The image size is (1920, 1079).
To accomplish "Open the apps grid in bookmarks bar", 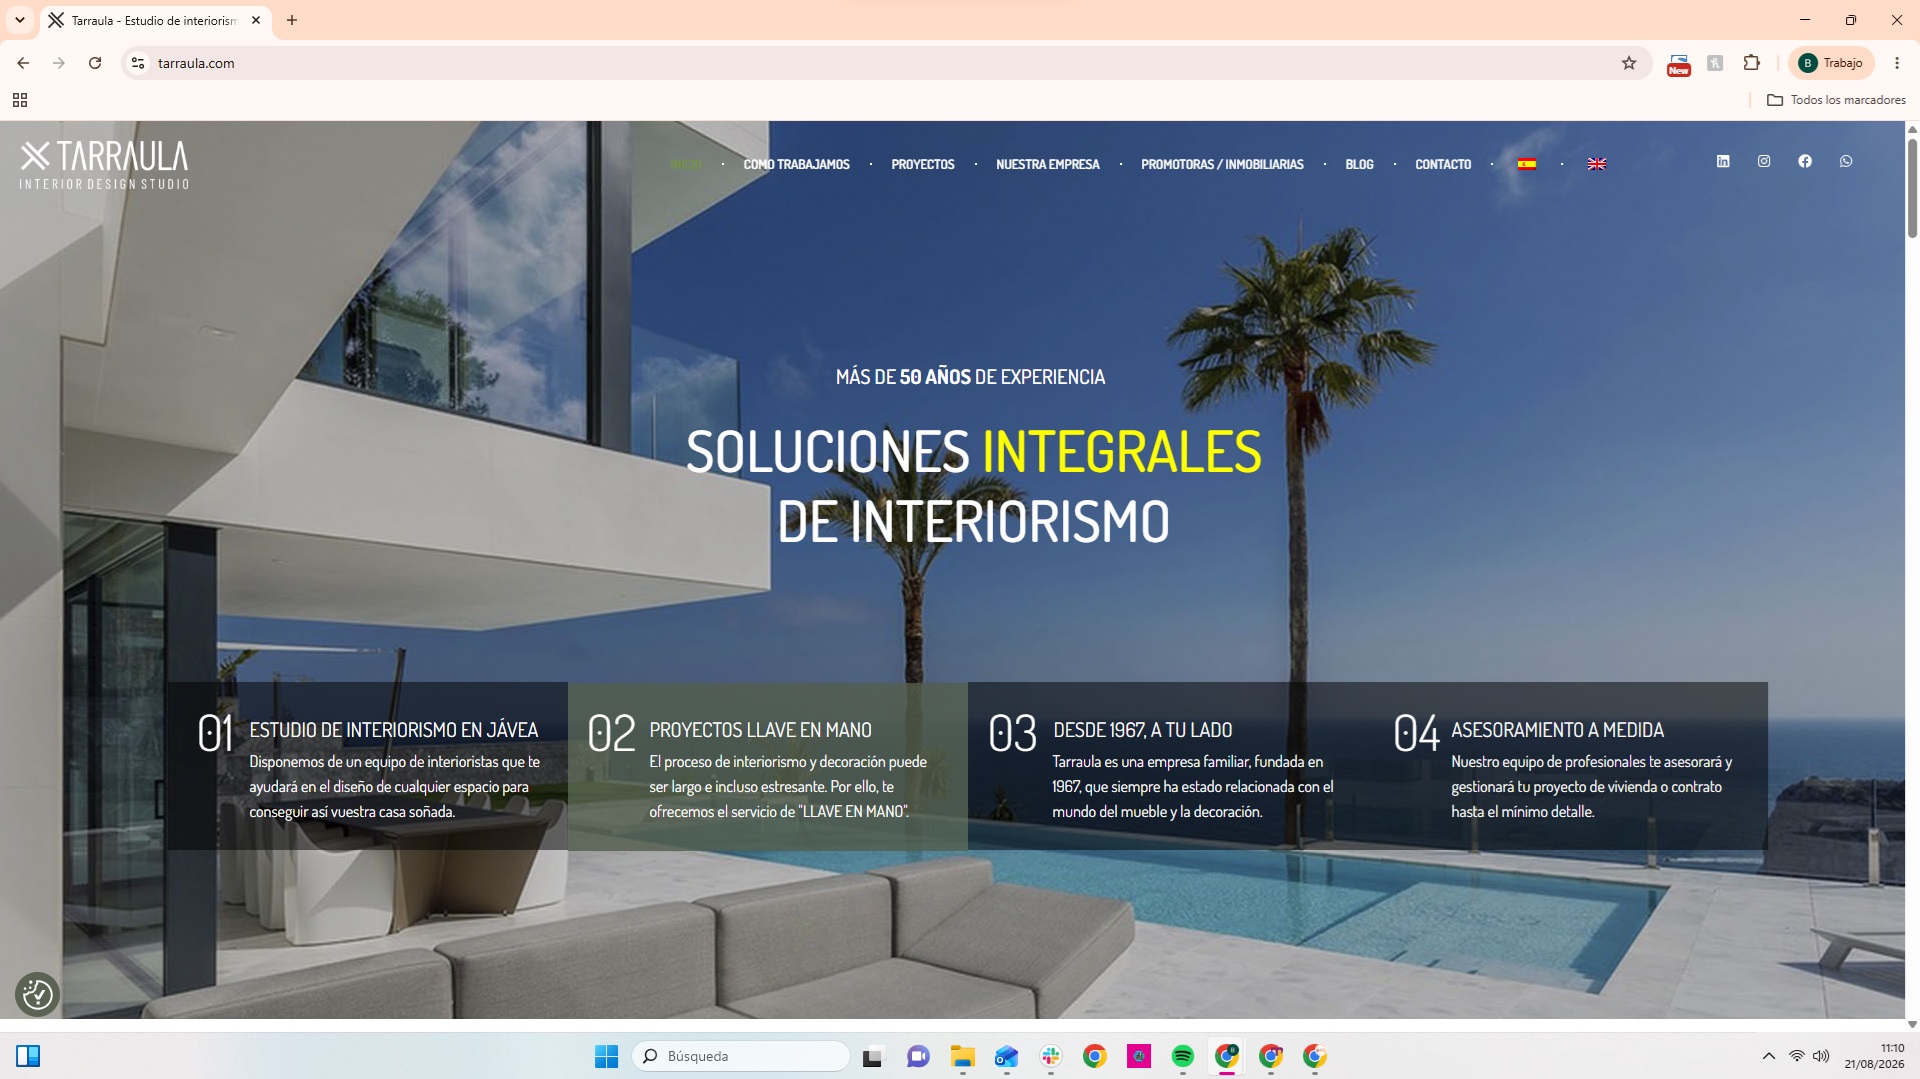I will (x=20, y=100).
